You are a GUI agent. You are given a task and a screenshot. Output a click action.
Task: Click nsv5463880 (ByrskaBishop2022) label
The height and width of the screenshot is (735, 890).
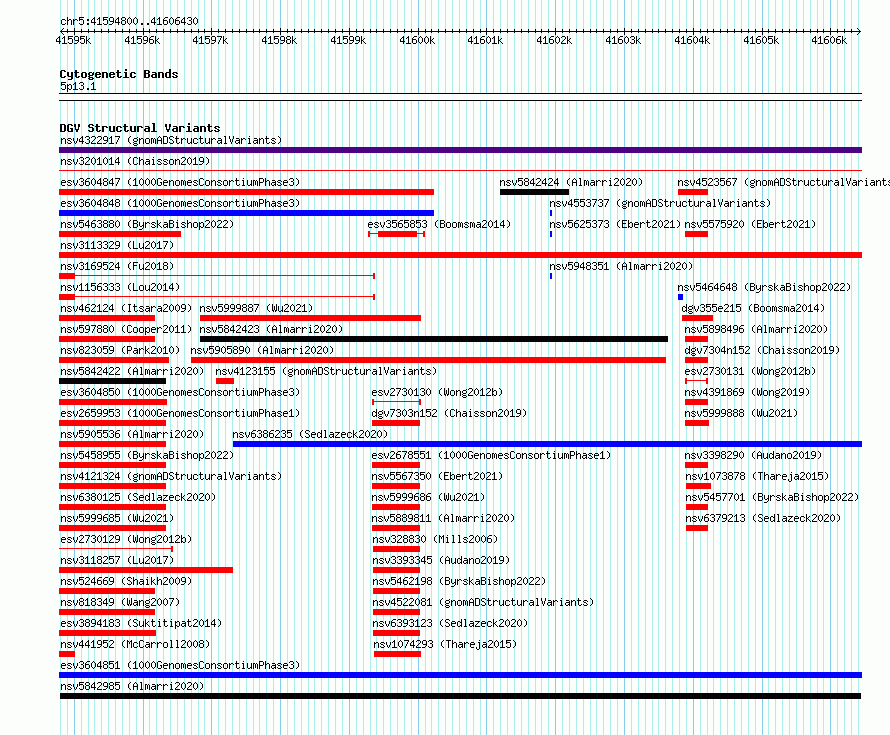(x=147, y=224)
